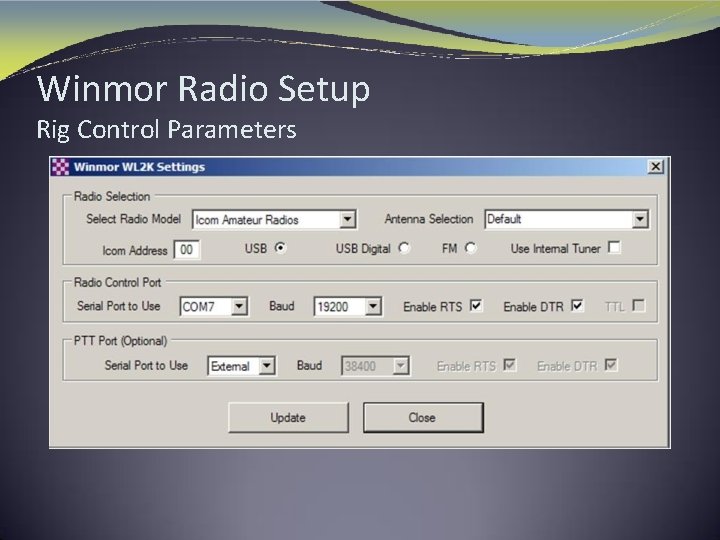Click the Radio Selection group label

[x=112, y=197]
